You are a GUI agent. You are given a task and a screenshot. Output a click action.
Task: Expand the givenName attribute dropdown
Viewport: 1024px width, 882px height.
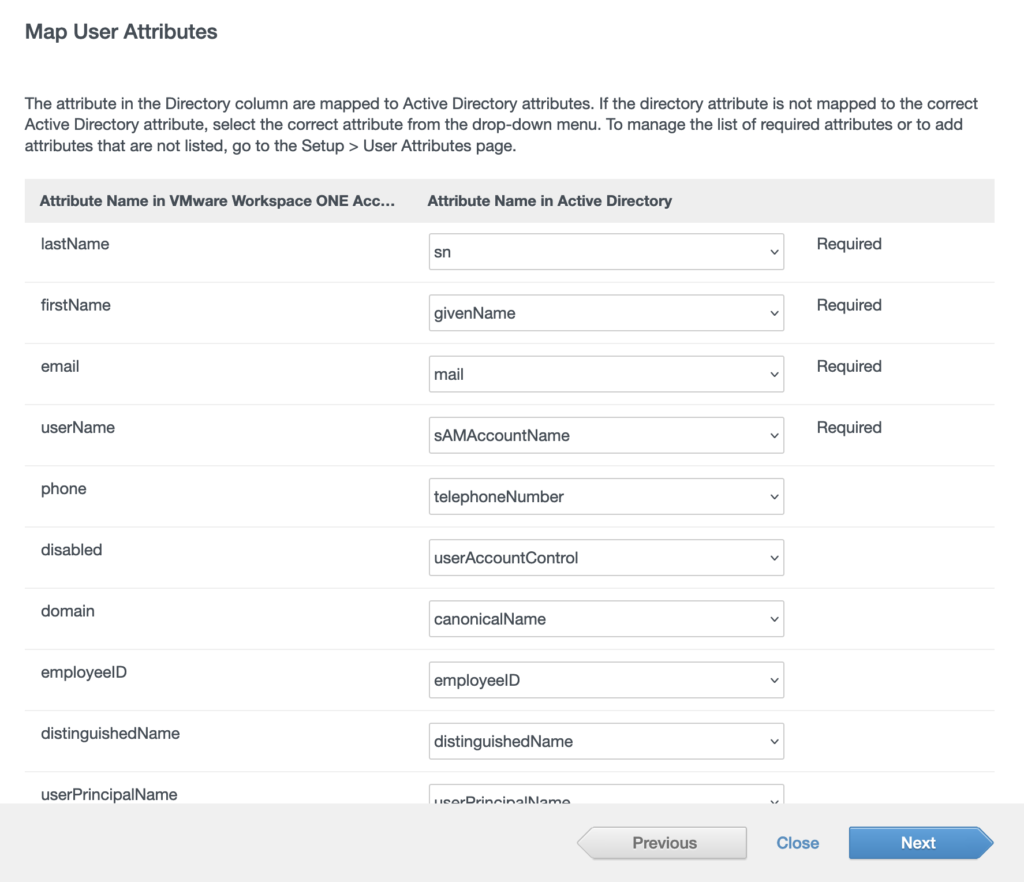[605, 313]
